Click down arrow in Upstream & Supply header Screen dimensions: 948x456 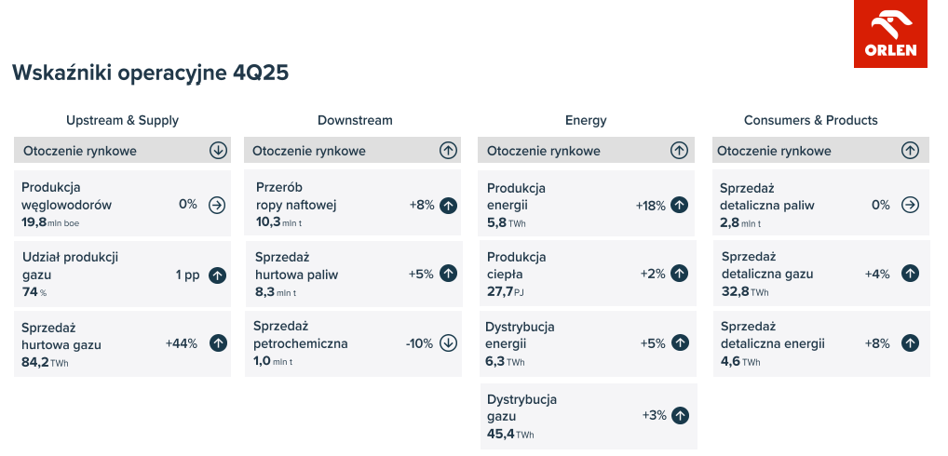(218, 150)
